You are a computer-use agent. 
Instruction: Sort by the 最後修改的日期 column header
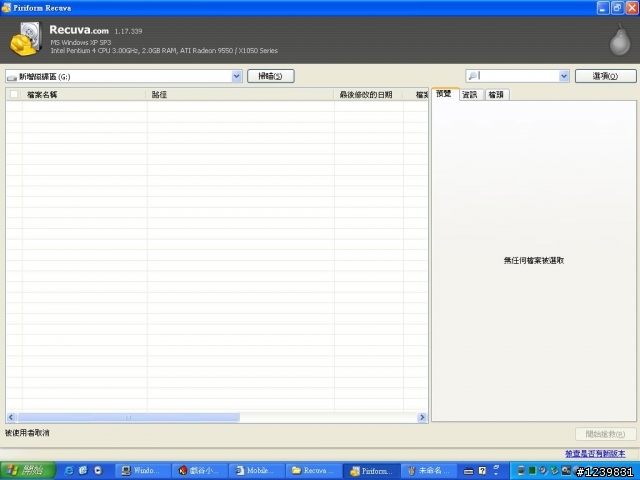tap(368, 95)
